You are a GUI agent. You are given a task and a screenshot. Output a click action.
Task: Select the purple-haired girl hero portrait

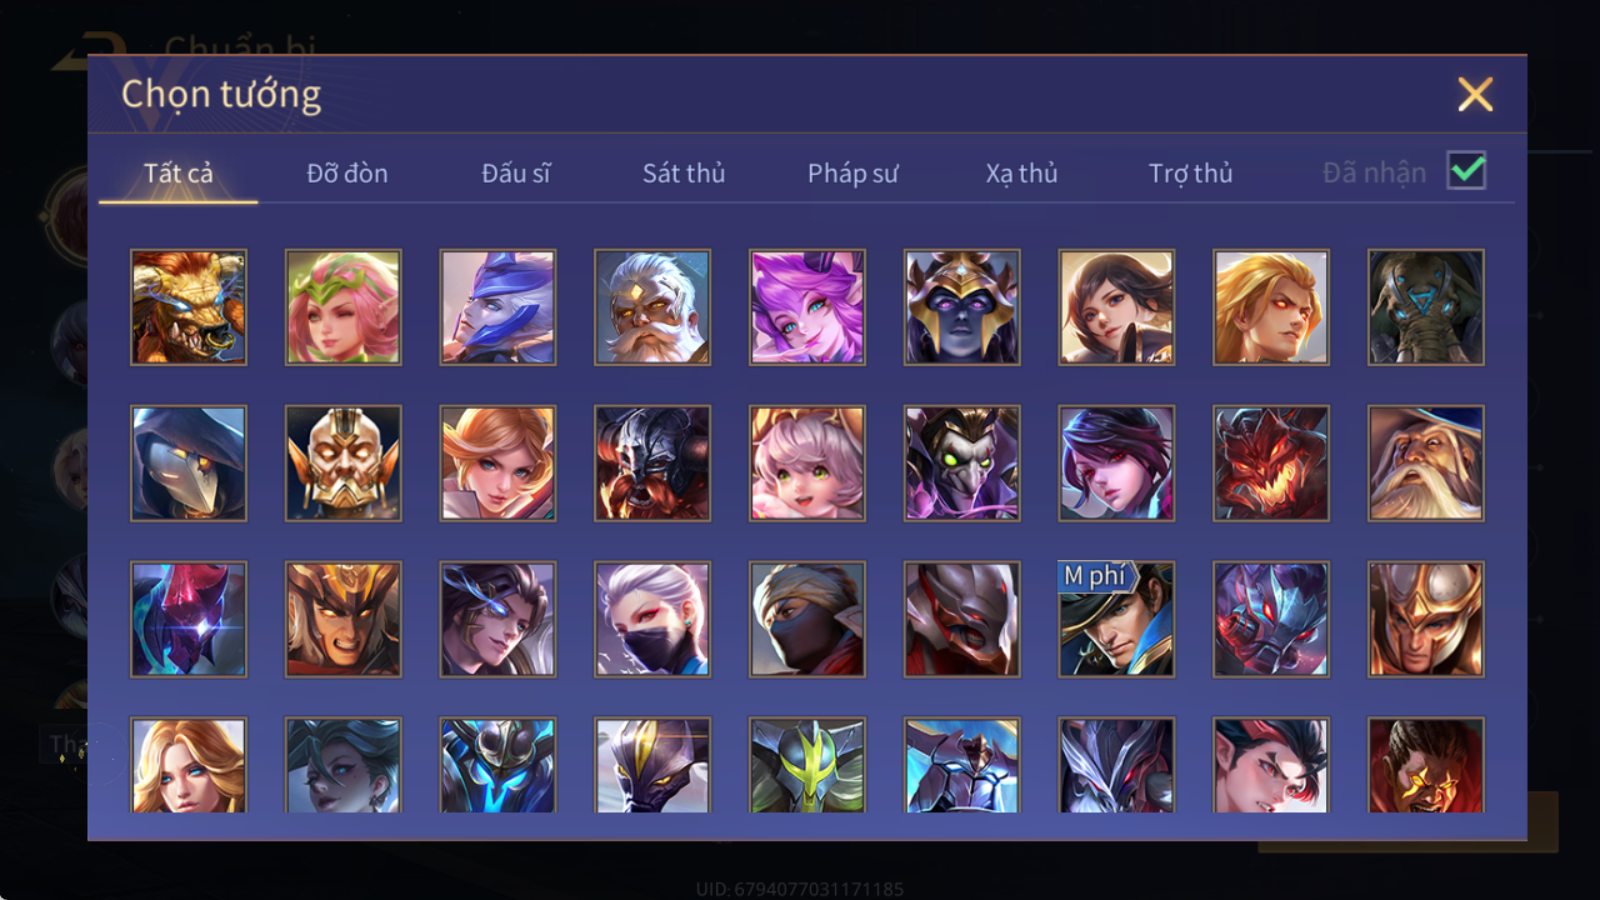click(x=807, y=307)
